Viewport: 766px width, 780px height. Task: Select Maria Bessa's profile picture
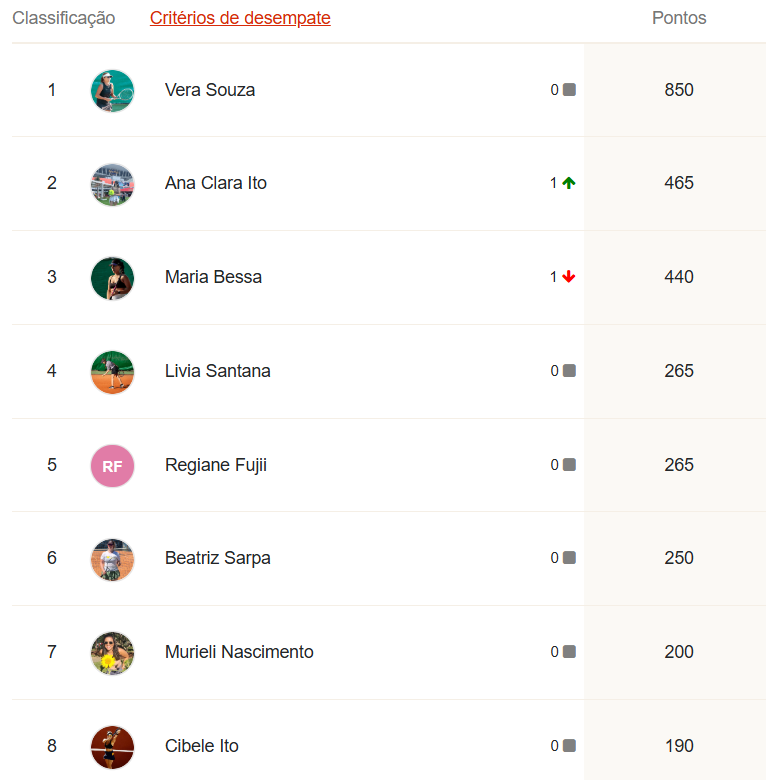[x=112, y=279]
